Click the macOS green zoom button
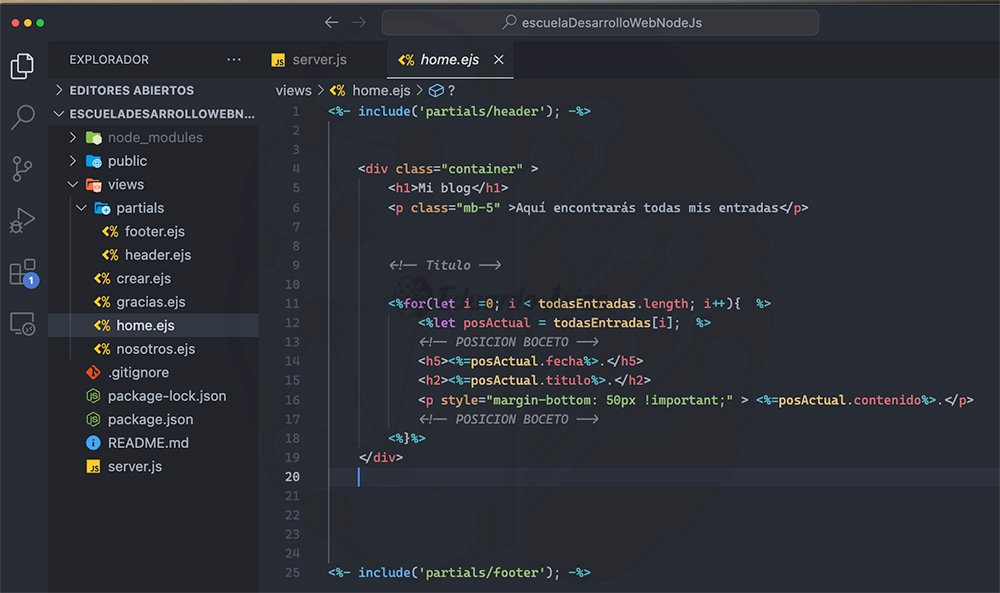Image resolution: width=1000 pixels, height=593 pixels. pos(40,22)
